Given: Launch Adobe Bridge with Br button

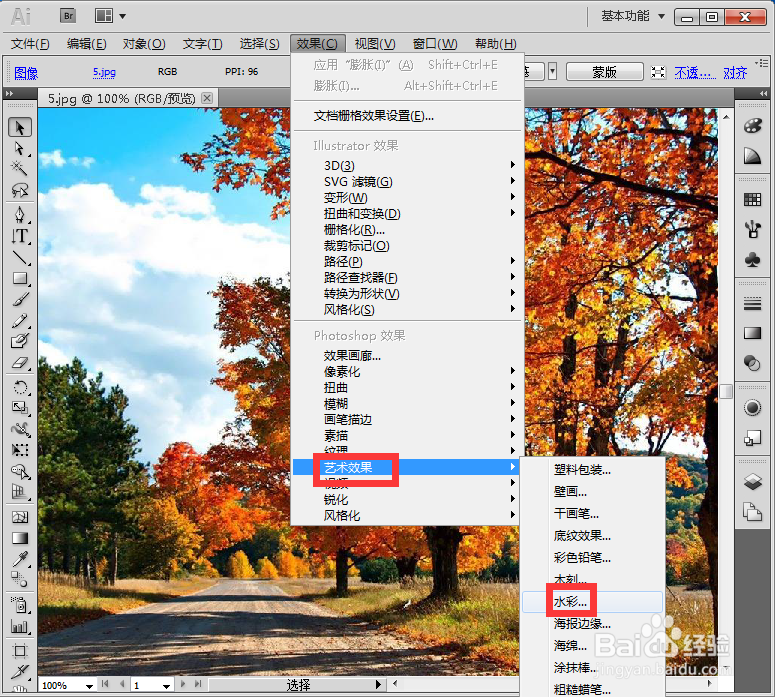Looking at the screenshot, I should click(68, 16).
